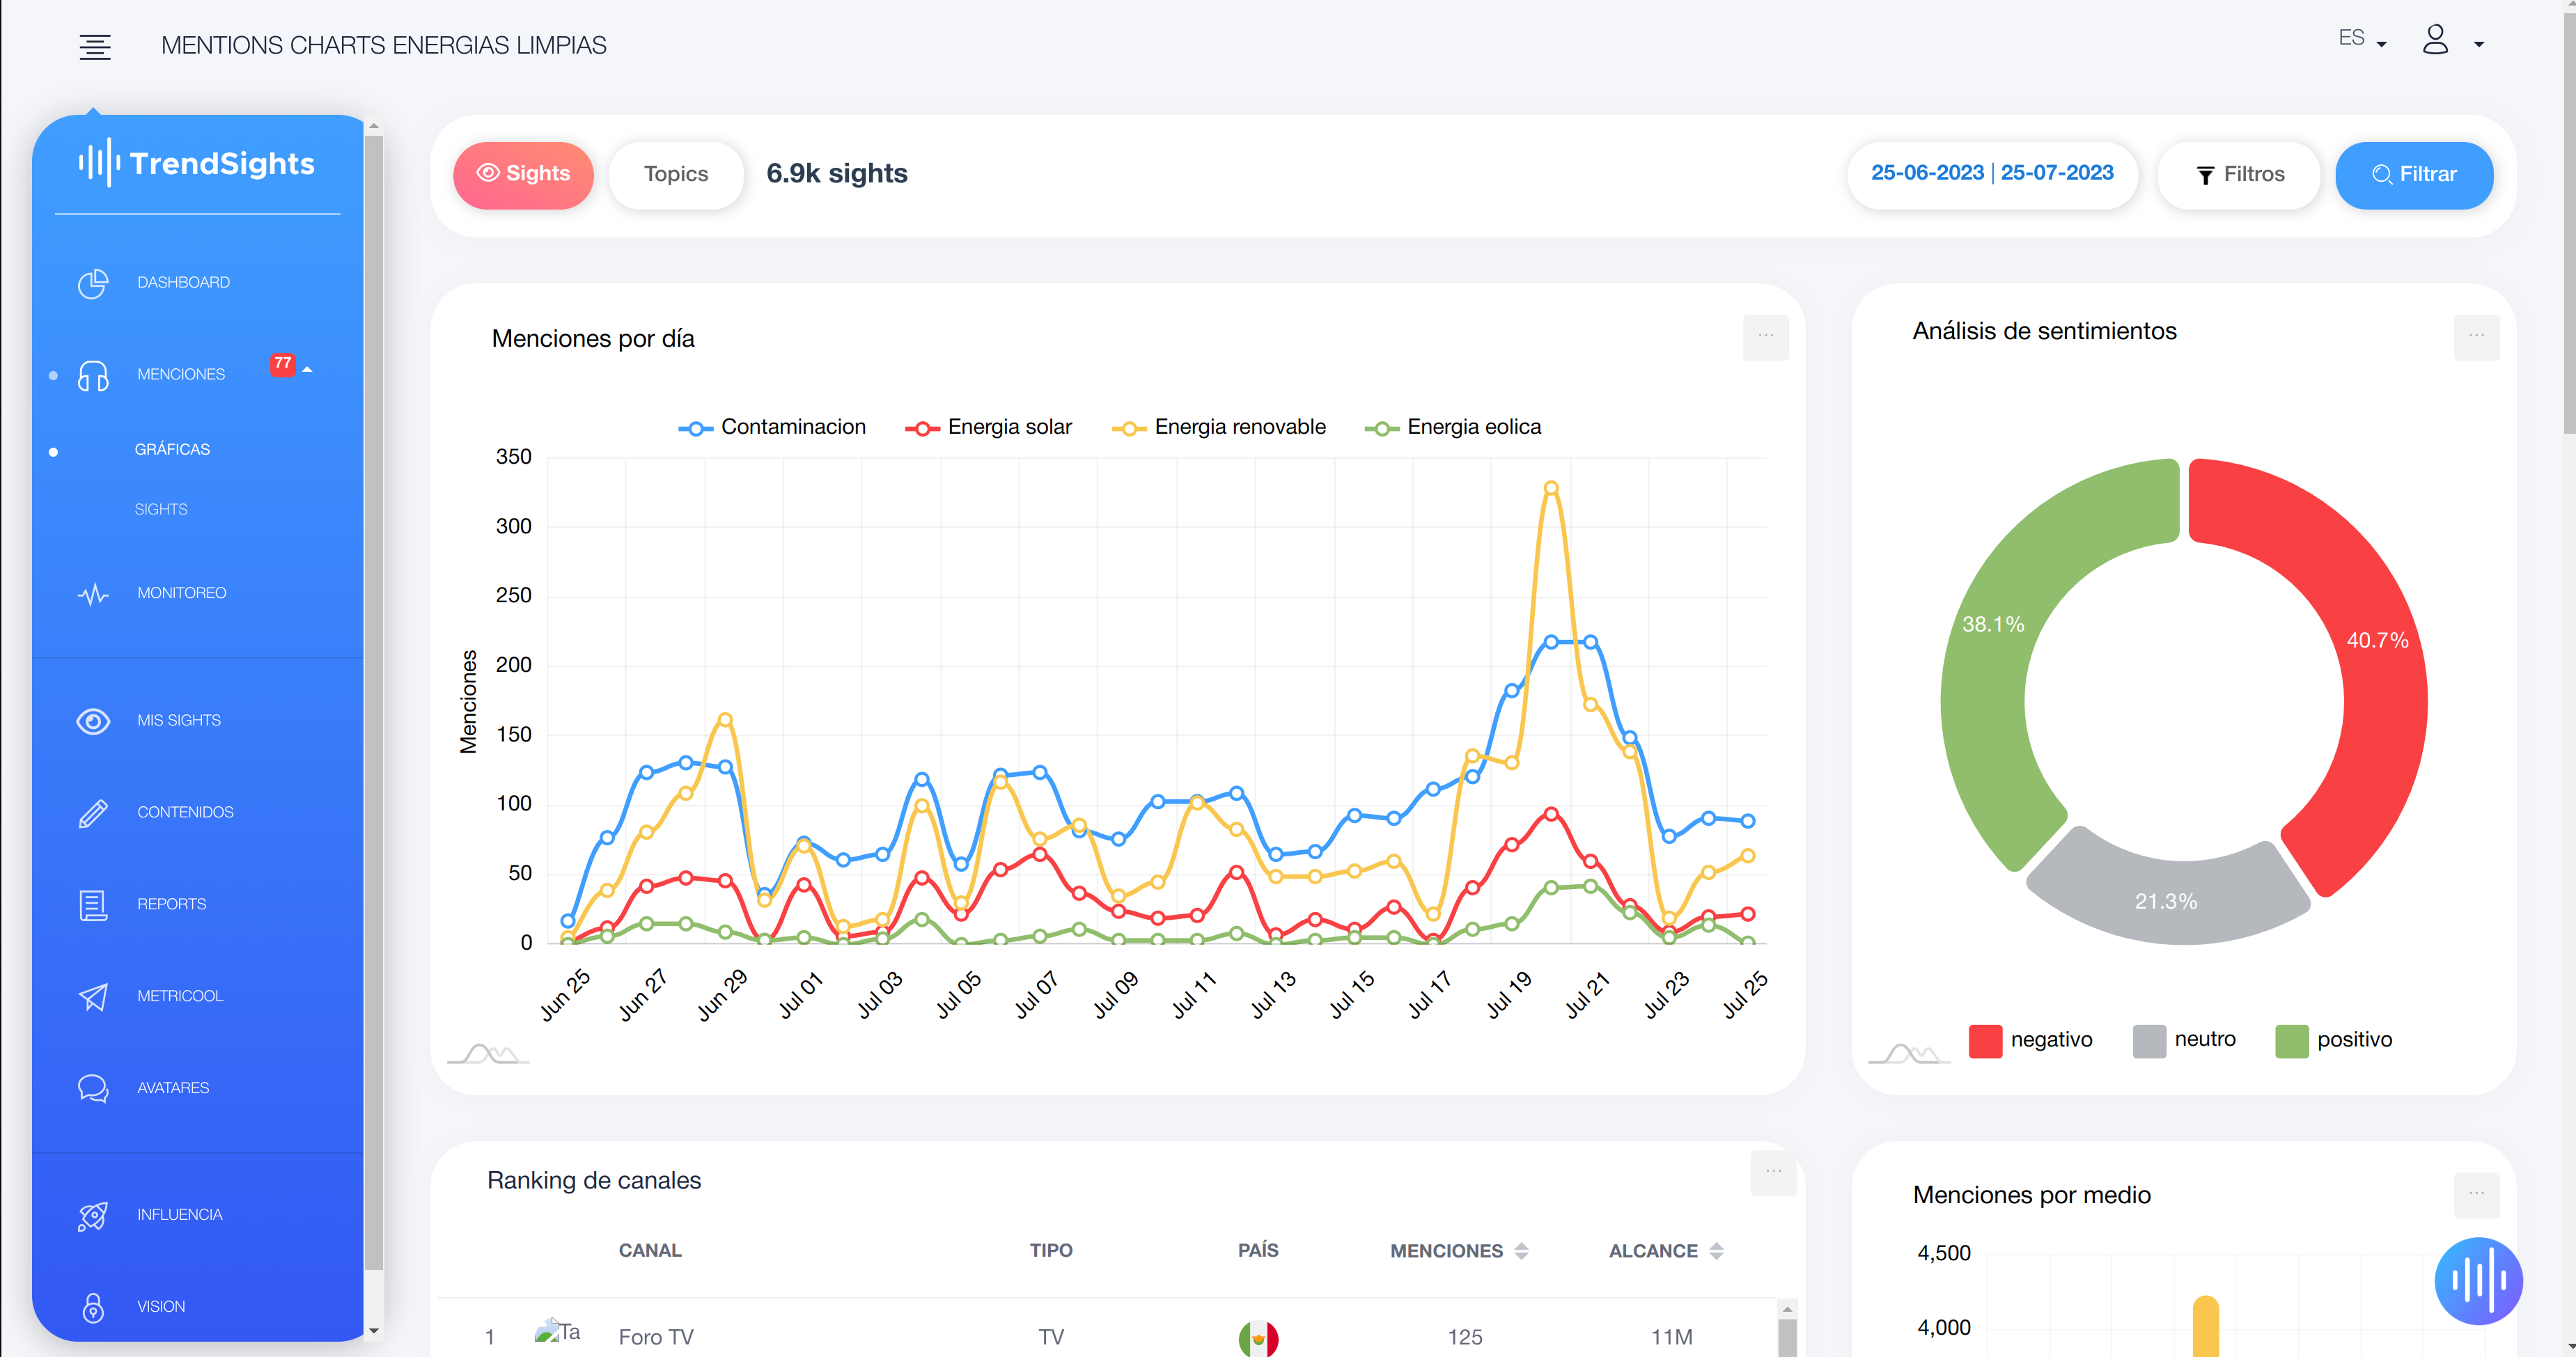This screenshot has height=1357, width=2576.
Task: Open the hamburger menu top left
Action: point(95,46)
